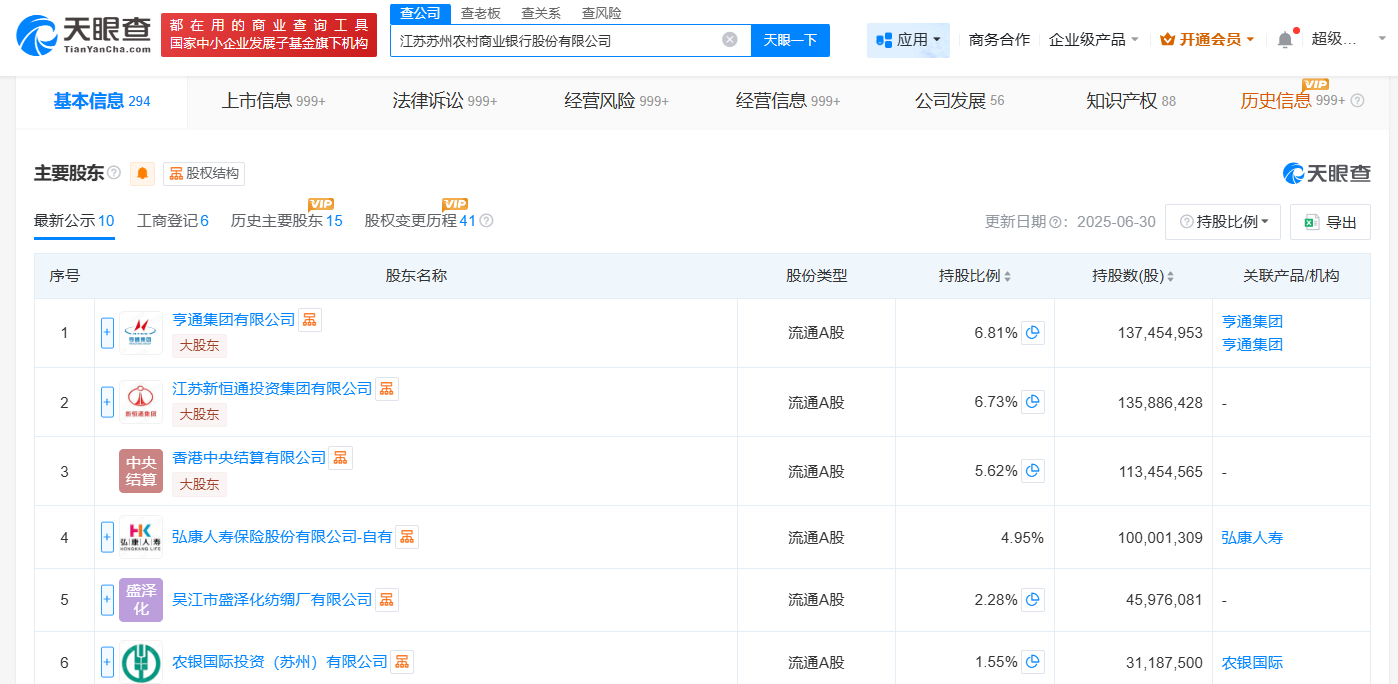Switch to the 工商登记 tab
1398x684 pixels.
171,222
